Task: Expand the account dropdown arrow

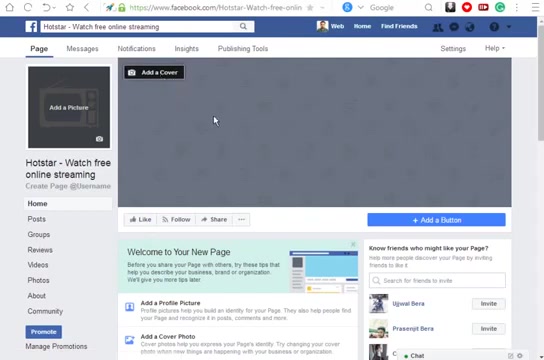Action: pos(509,27)
